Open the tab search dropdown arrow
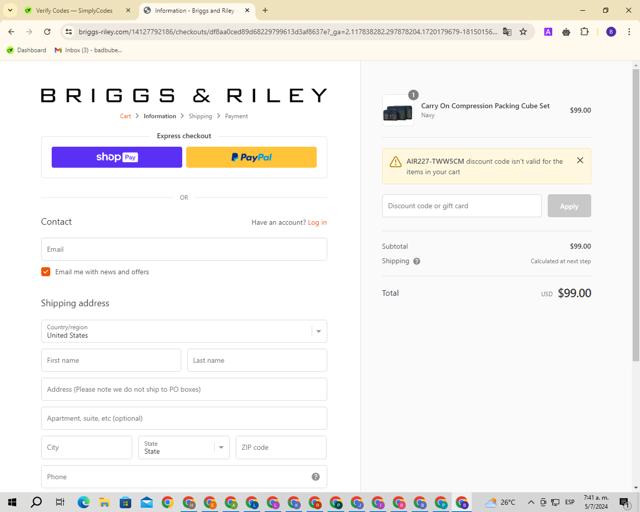The width and height of the screenshot is (640, 512). pos(10,11)
